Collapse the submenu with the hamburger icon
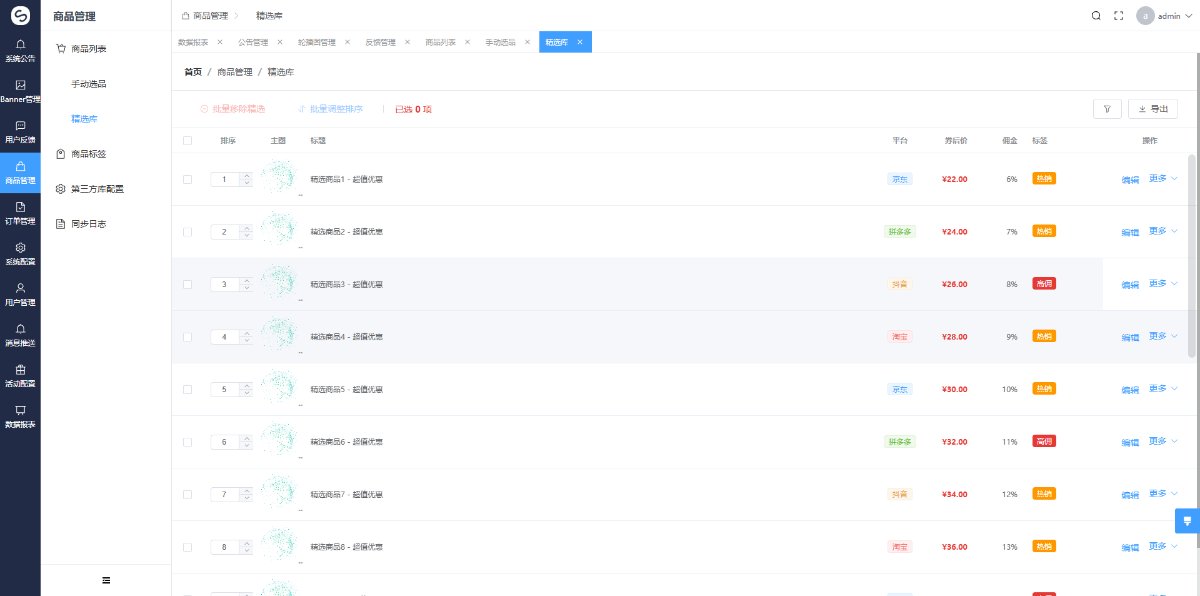This screenshot has width=1200, height=596. pos(106,580)
